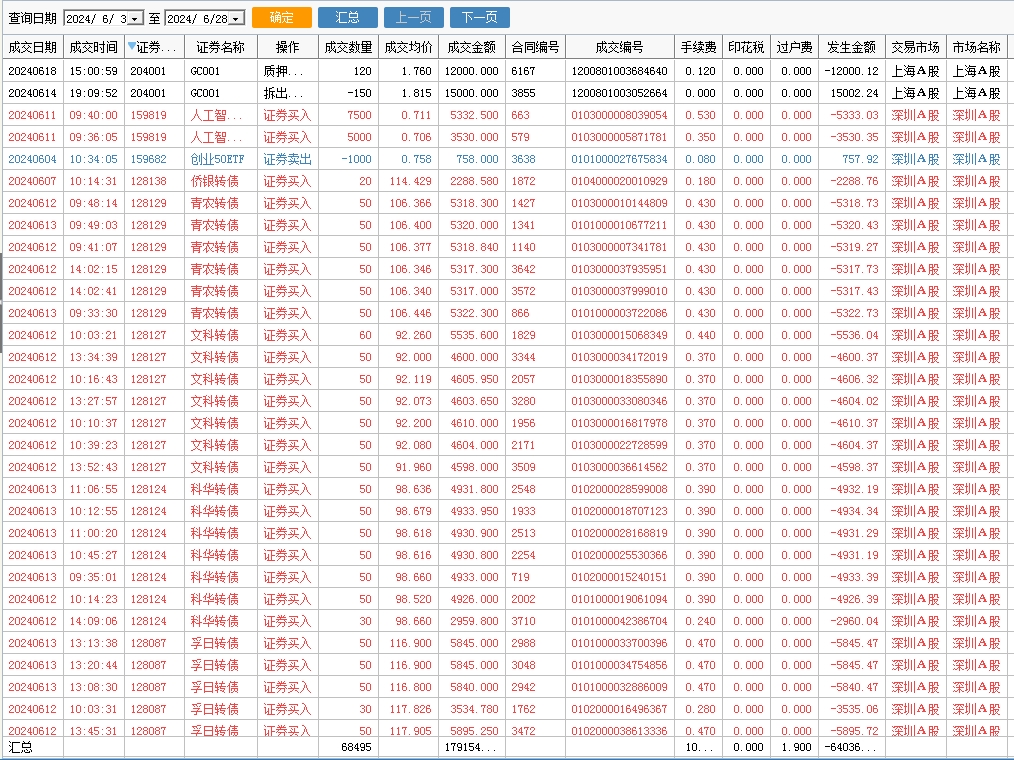Click the 操作 column header
The image size is (1014, 760).
pyautogui.click(x=287, y=47)
